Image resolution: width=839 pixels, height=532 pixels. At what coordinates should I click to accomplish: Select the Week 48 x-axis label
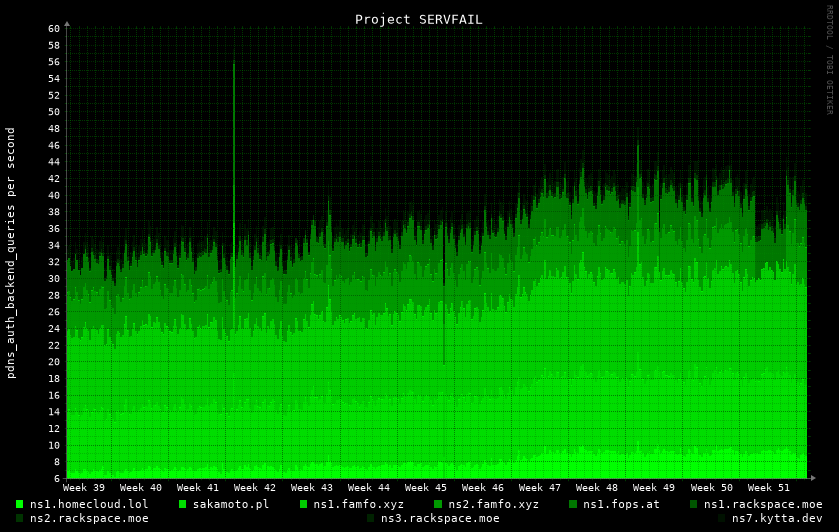click(x=597, y=488)
